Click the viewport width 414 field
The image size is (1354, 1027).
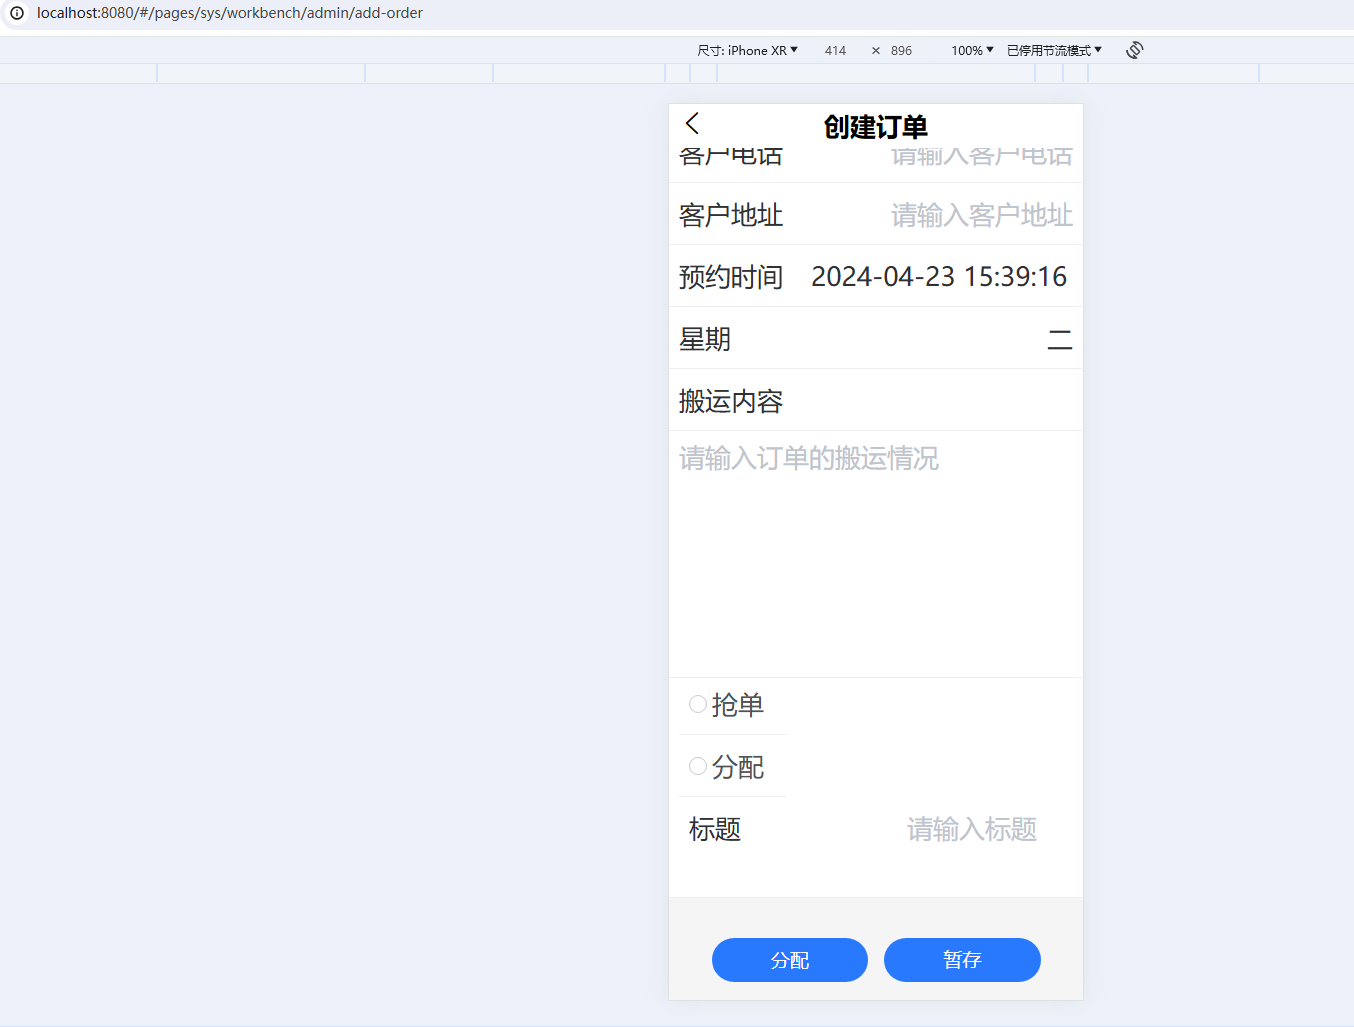(x=835, y=50)
